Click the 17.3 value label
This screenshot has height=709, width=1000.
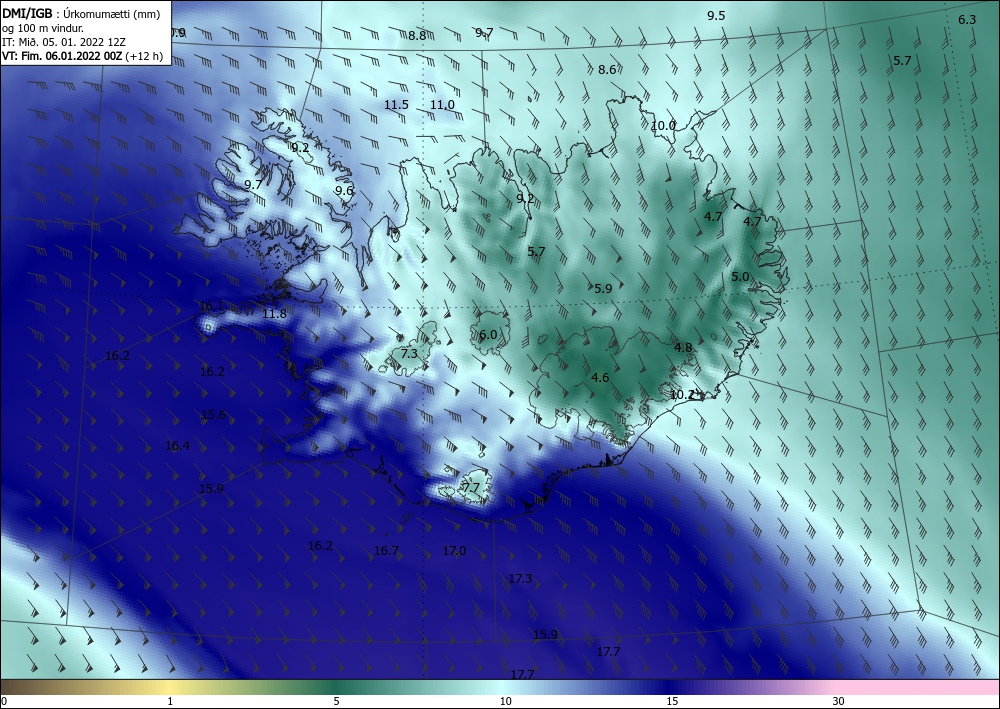coord(520,578)
